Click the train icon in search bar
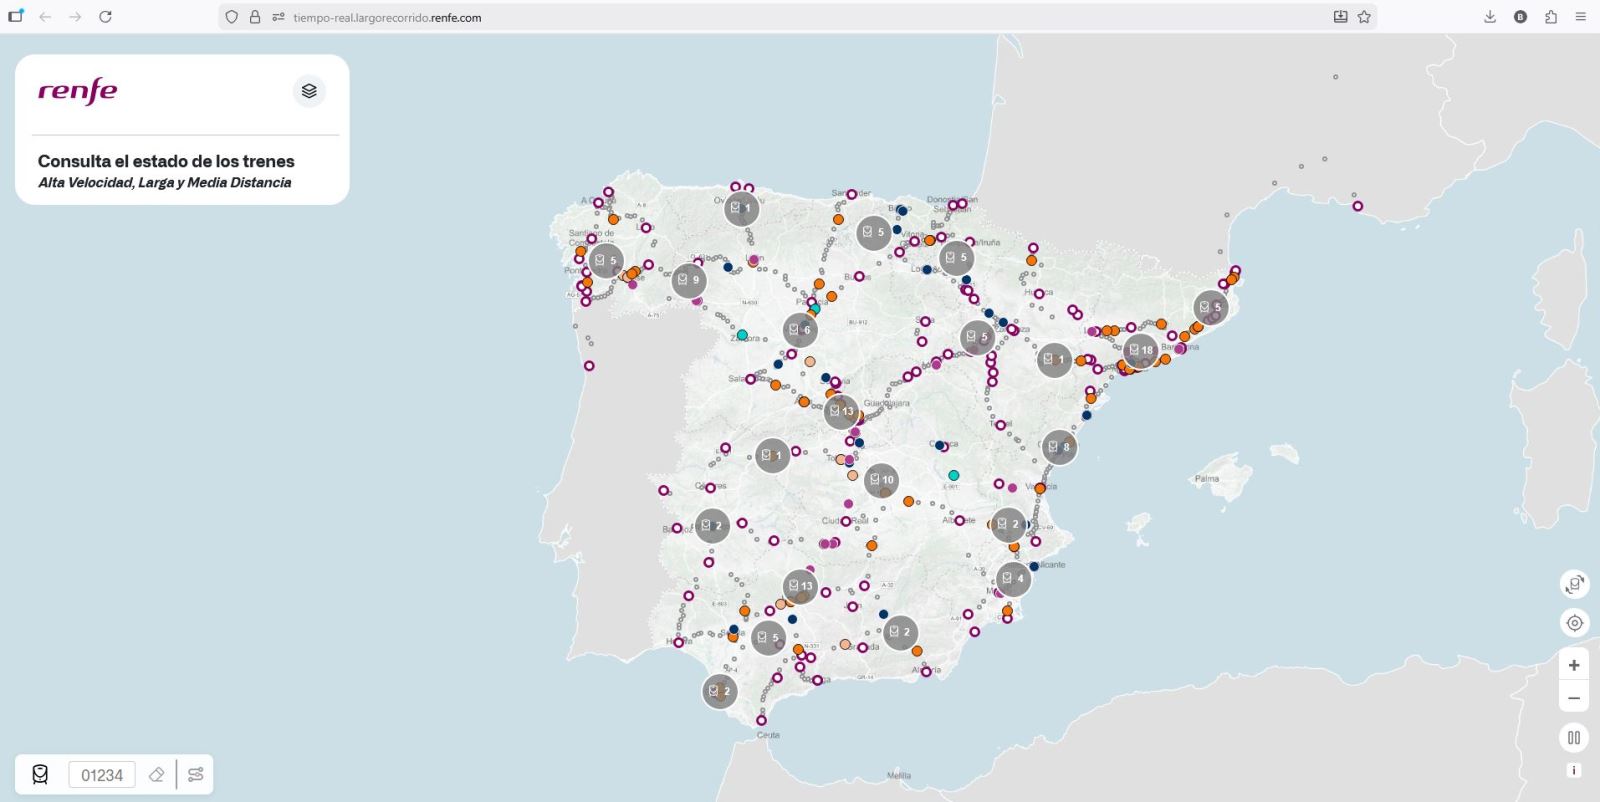 point(40,775)
